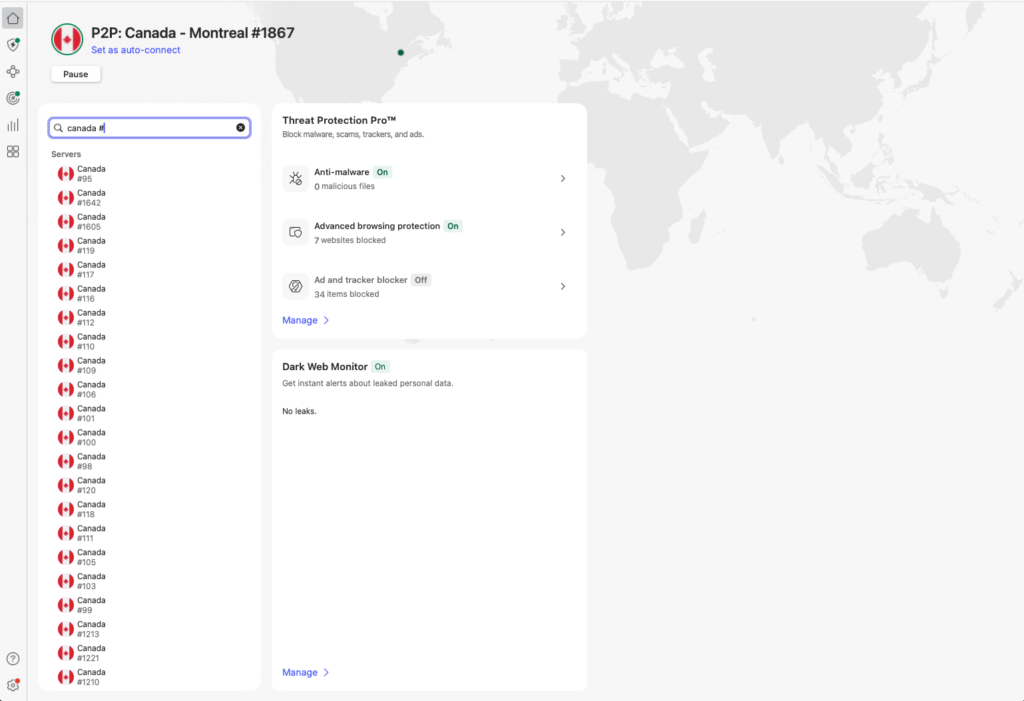Expand Ad and tracker blocker chevron
Screen dimensions: 1024x701
563,286
